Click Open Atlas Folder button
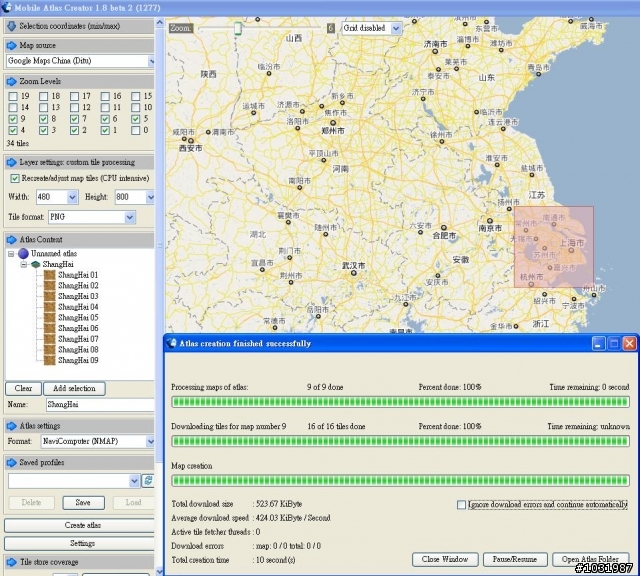640x576 pixels. click(x=590, y=559)
